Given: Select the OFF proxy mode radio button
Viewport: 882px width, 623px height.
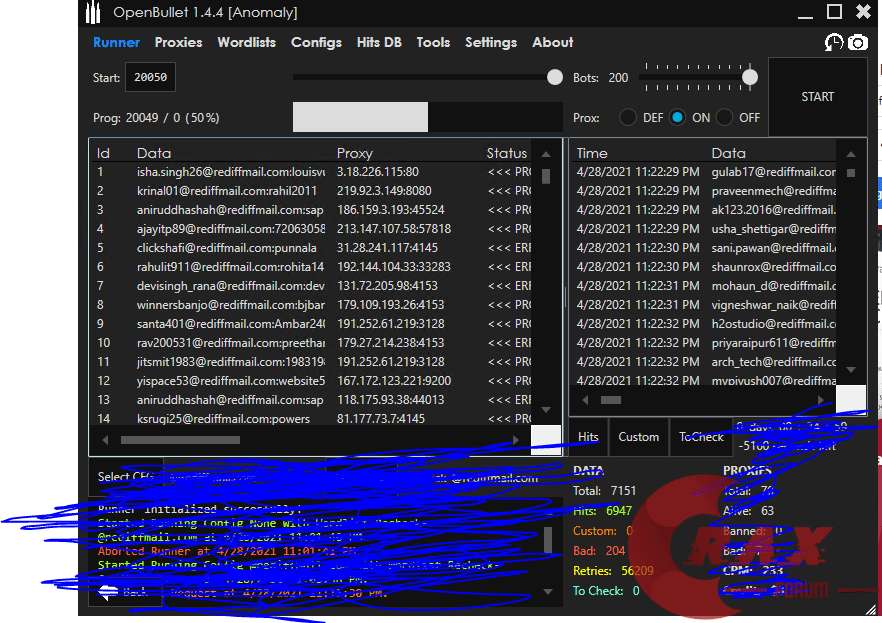Looking at the screenshot, I should 725,117.
